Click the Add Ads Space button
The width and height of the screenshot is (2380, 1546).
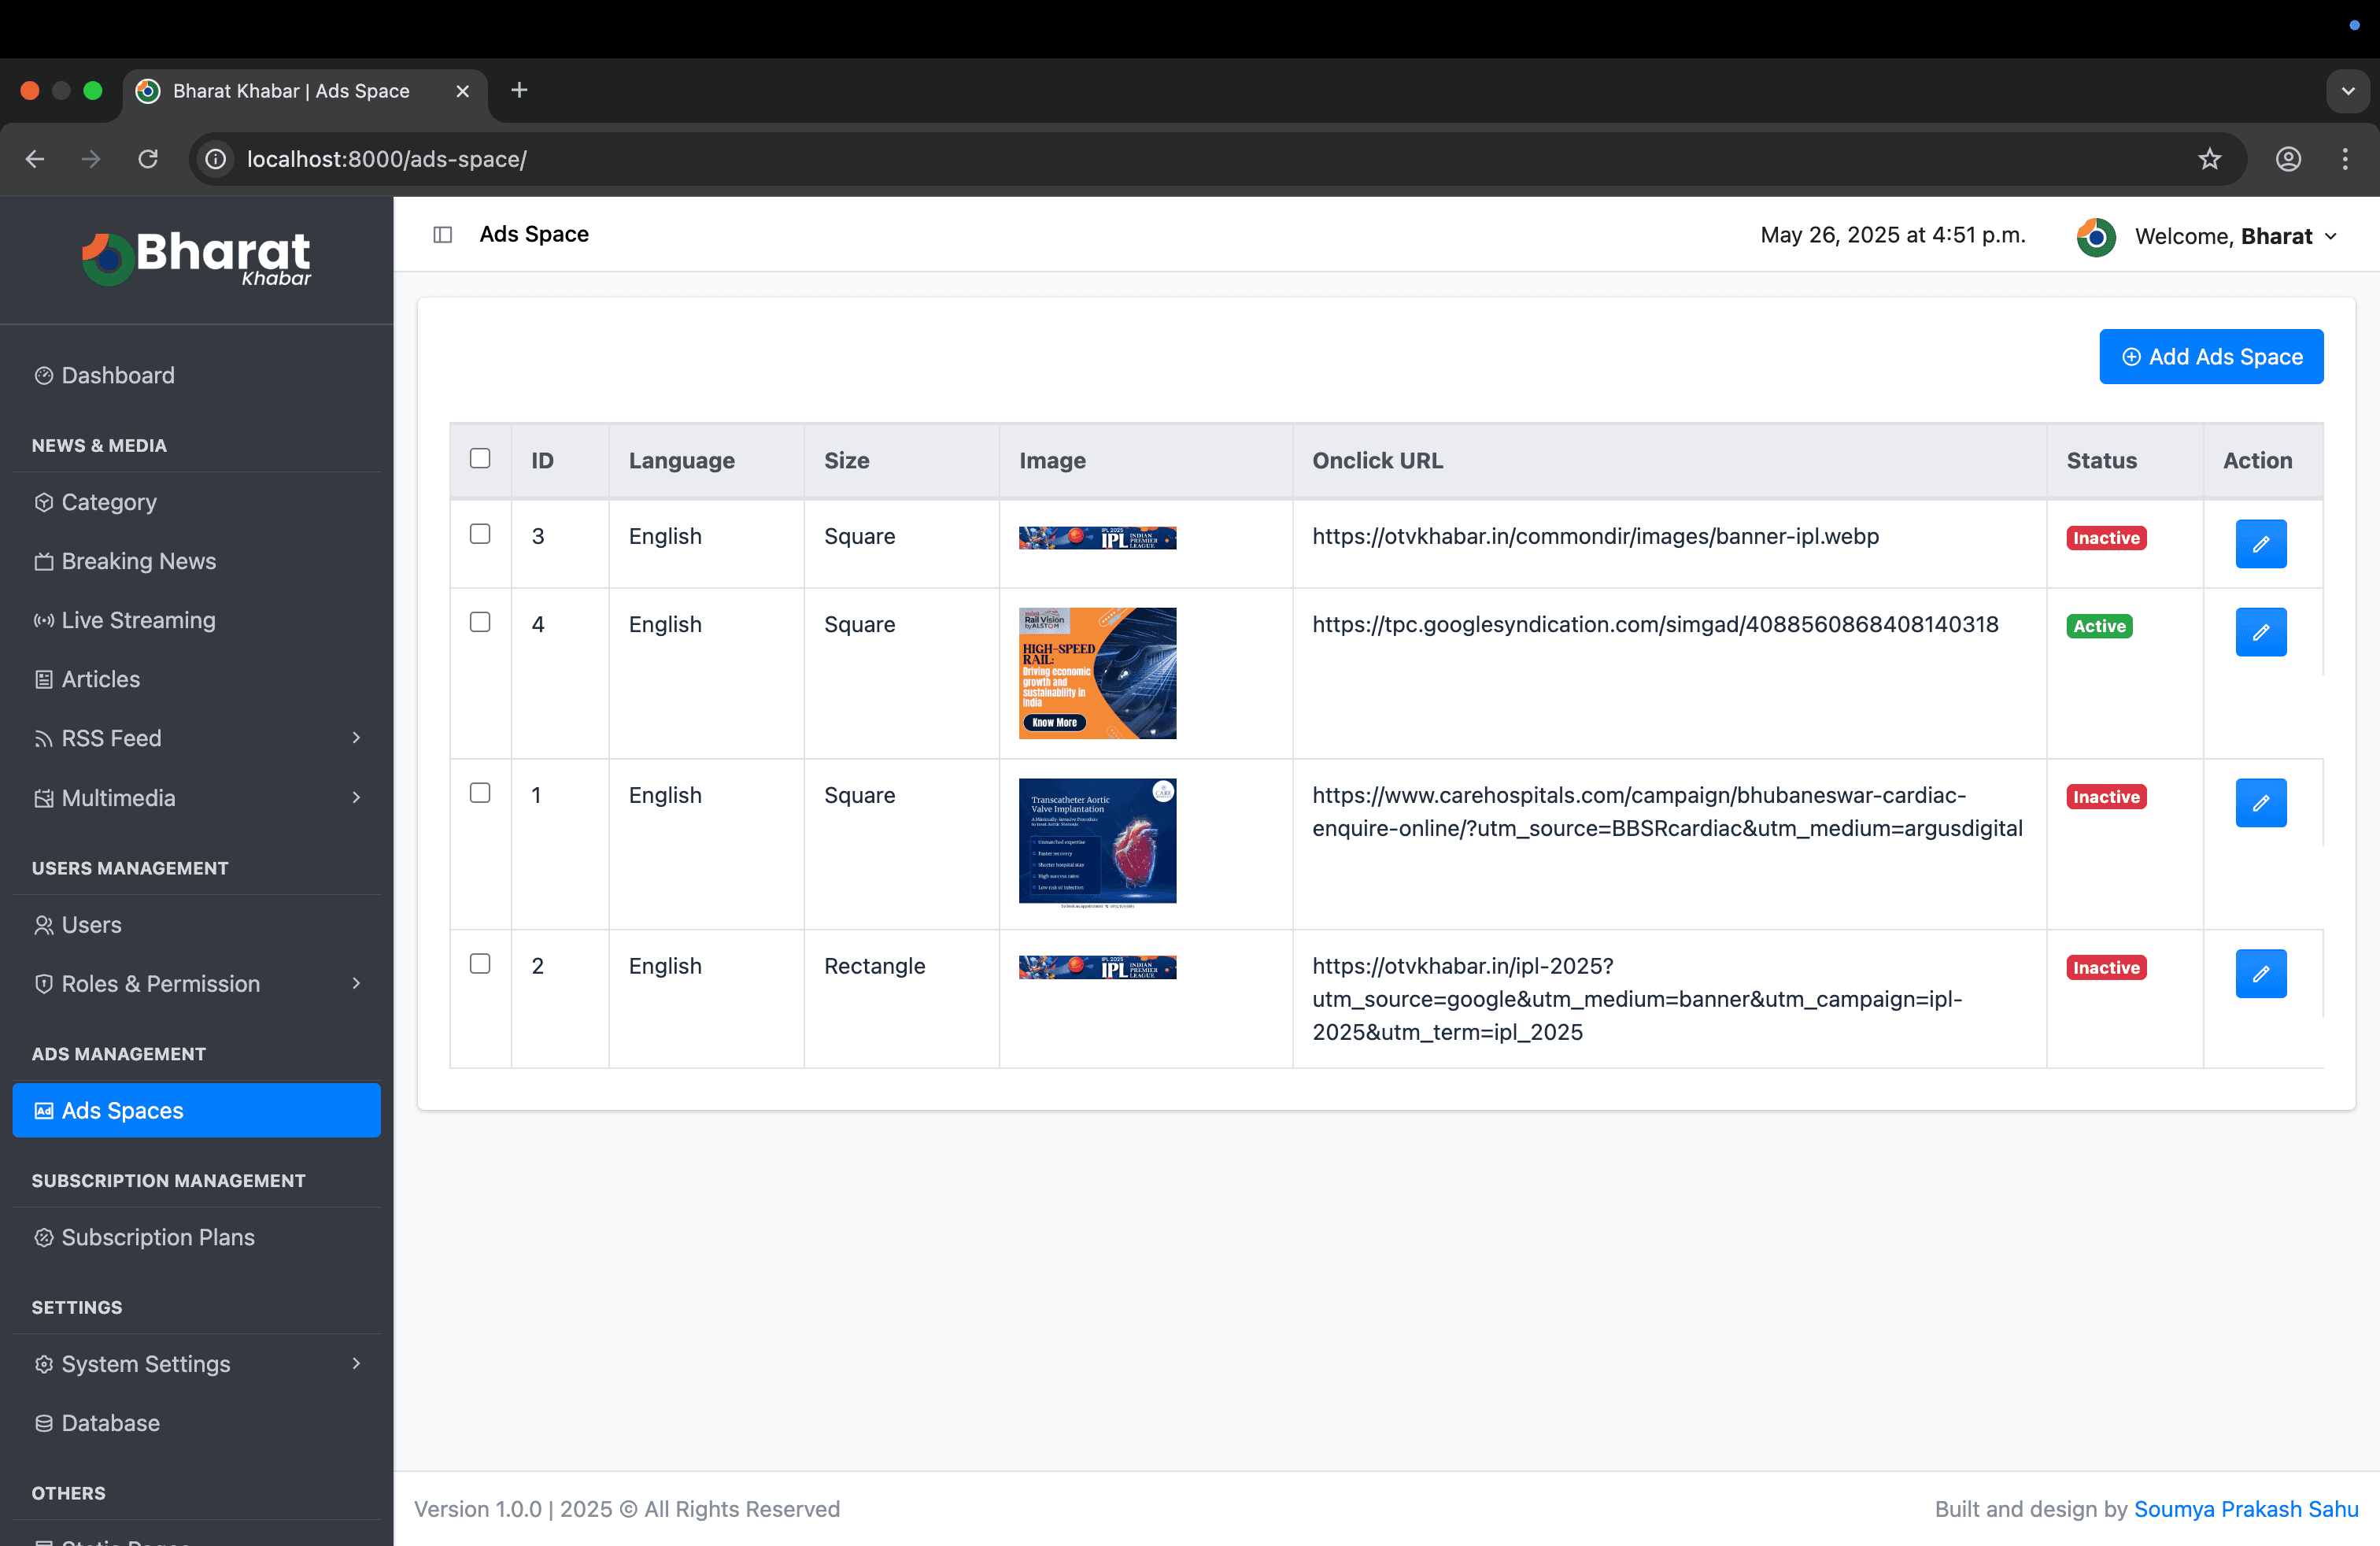[x=2211, y=357]
